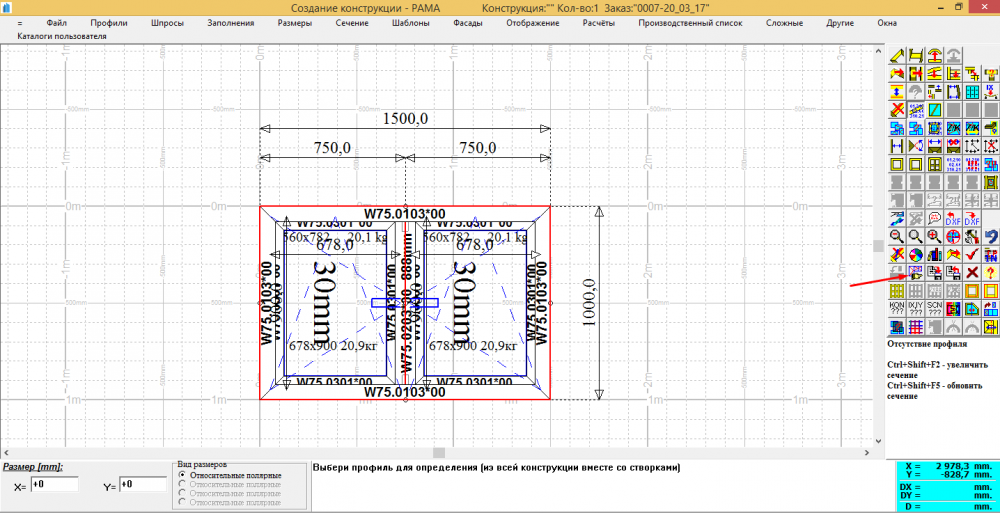The width and height of the screenshot is (1000, 513).
Task: Click the cyan glazing grid icon
Action: click(x=973, y=91)
